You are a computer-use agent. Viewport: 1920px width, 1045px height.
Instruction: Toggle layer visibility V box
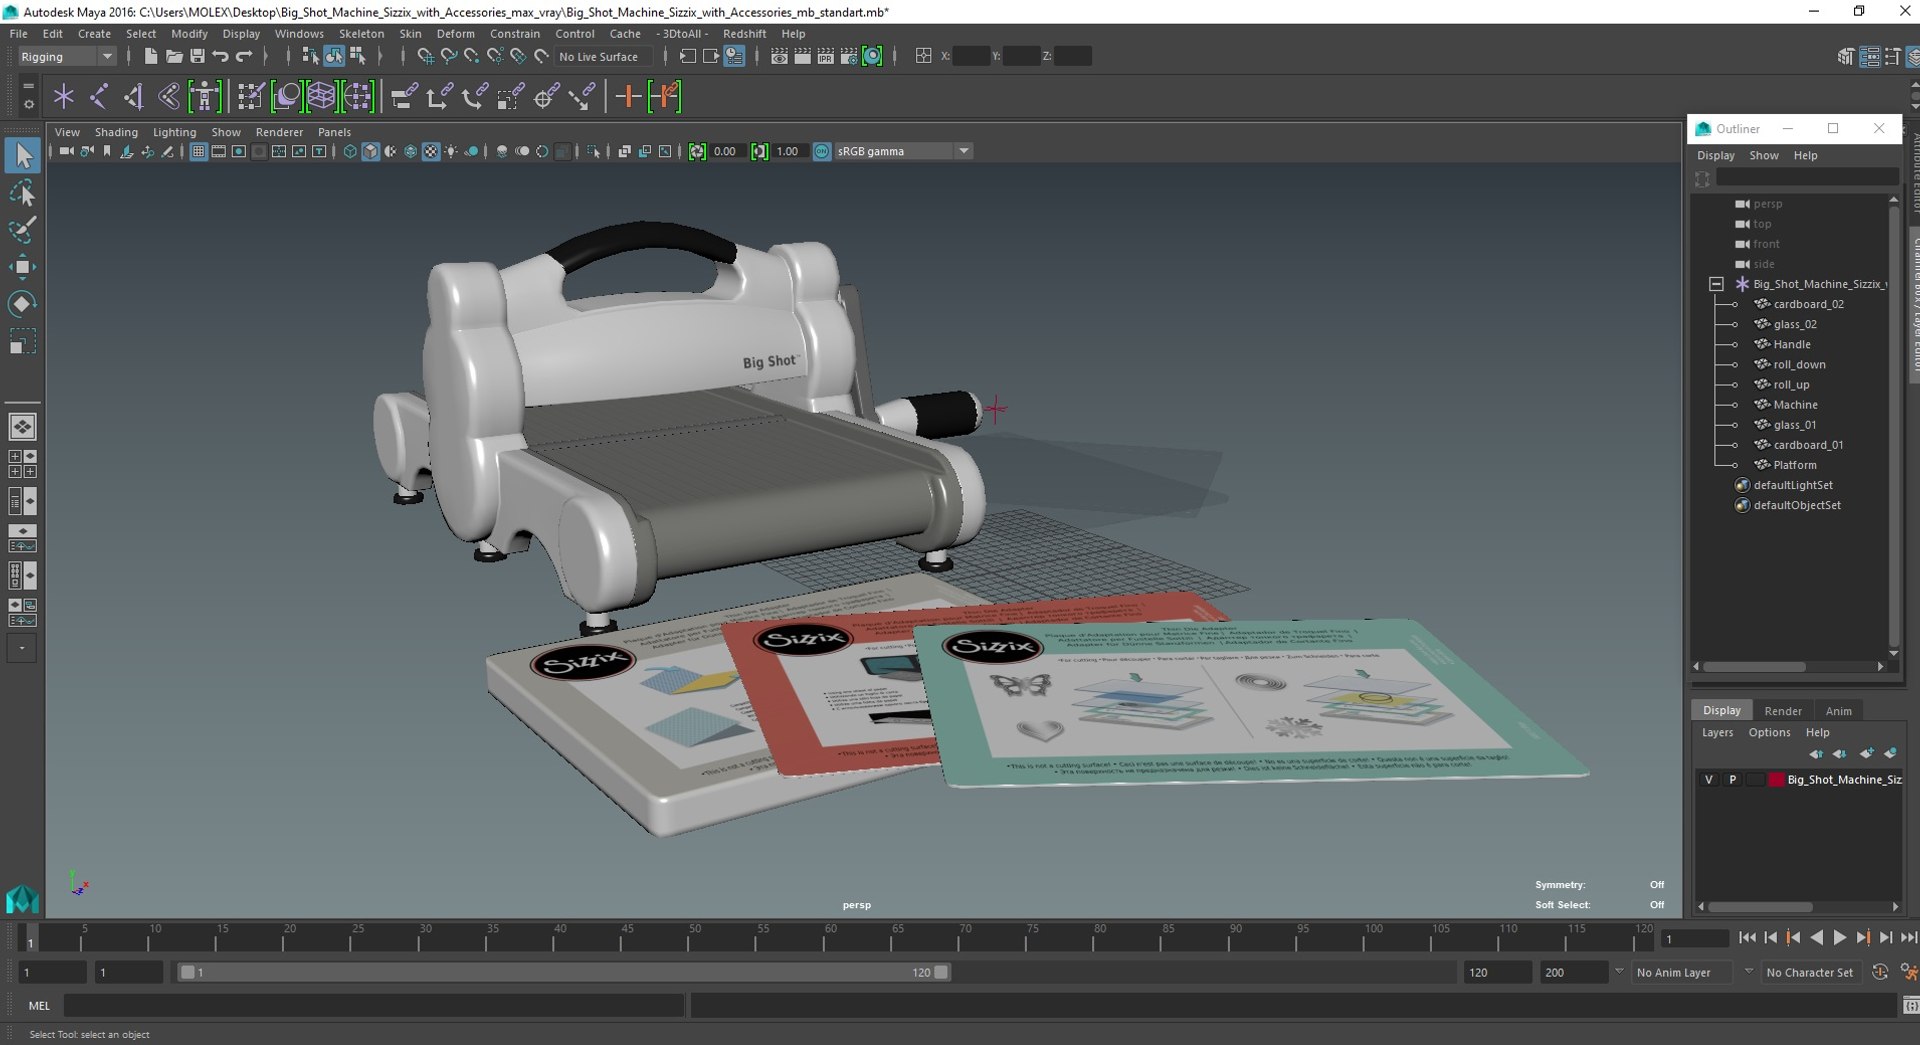1708,779
